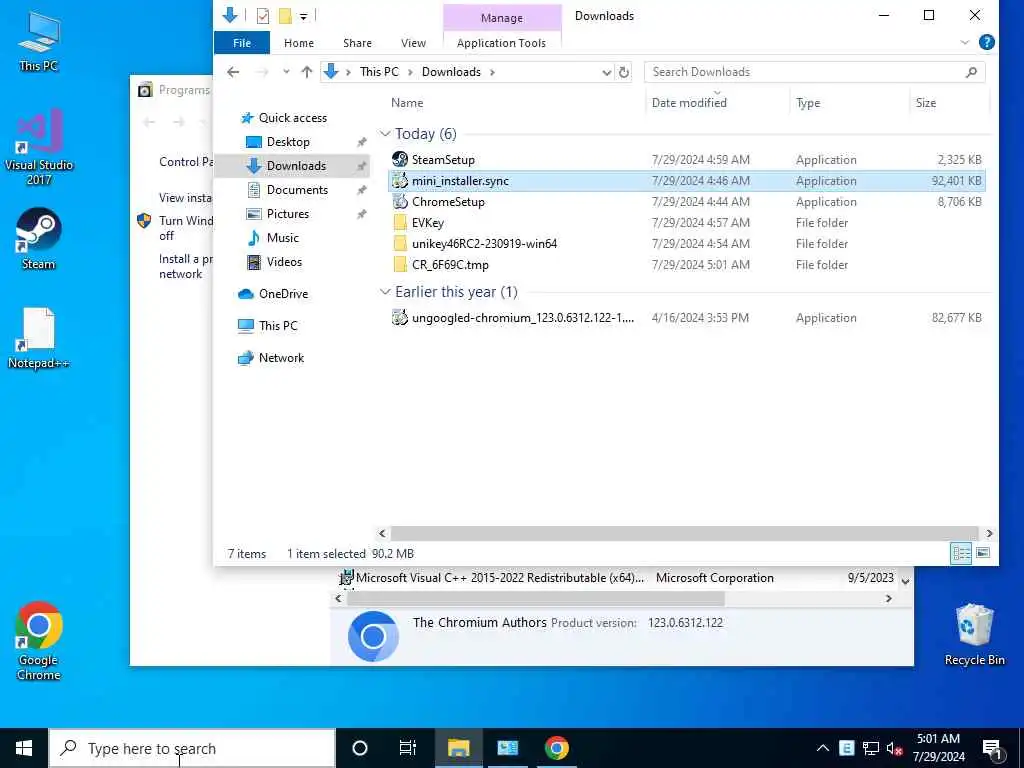
Task: Open the Share ribbon tab
Action: pos(357,43)
